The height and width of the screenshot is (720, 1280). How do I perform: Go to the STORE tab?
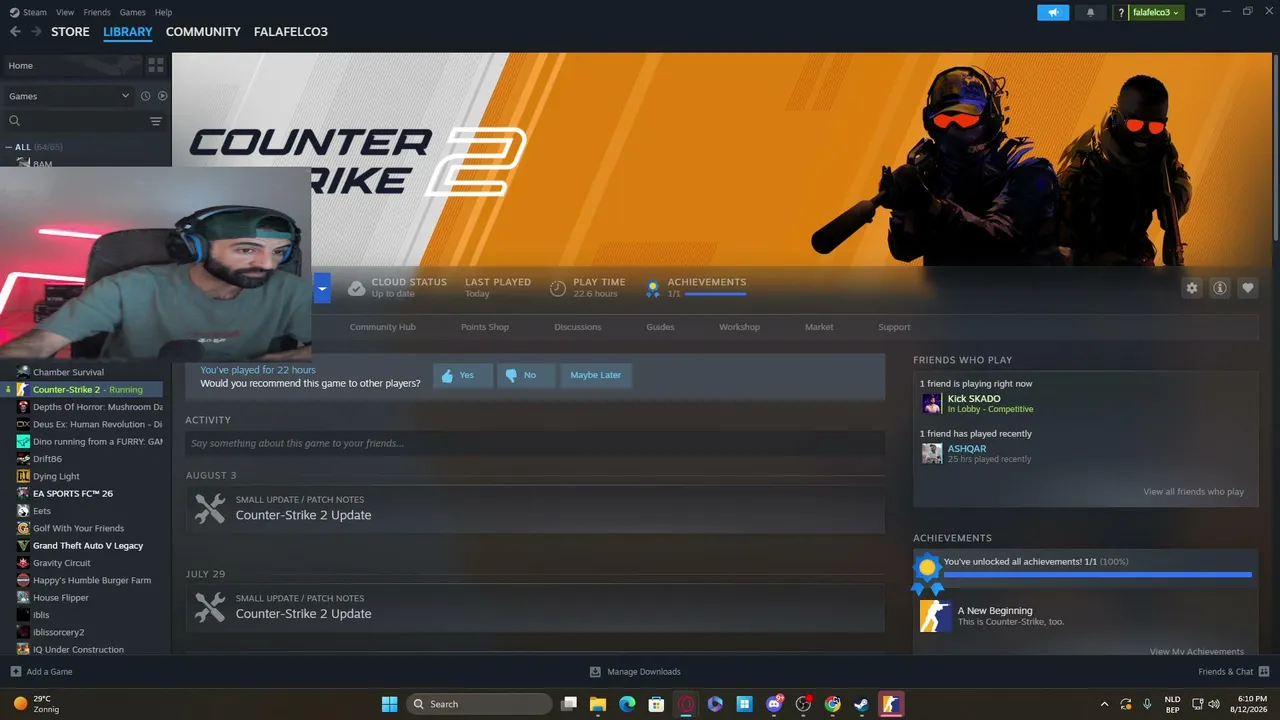70,32
